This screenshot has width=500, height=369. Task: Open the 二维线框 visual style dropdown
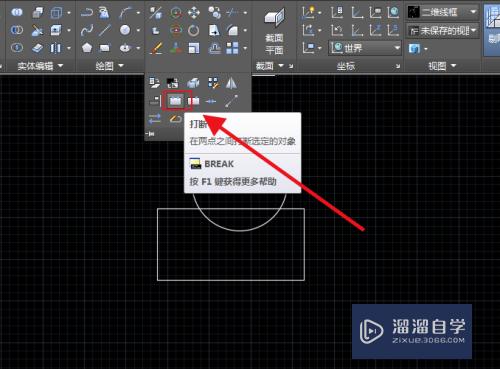443,12
